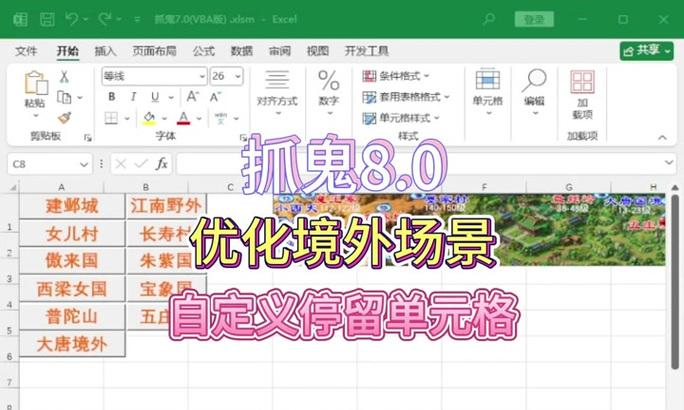
Task: Expand the borders dropdown arrow
Action: [x=127, y=118]
